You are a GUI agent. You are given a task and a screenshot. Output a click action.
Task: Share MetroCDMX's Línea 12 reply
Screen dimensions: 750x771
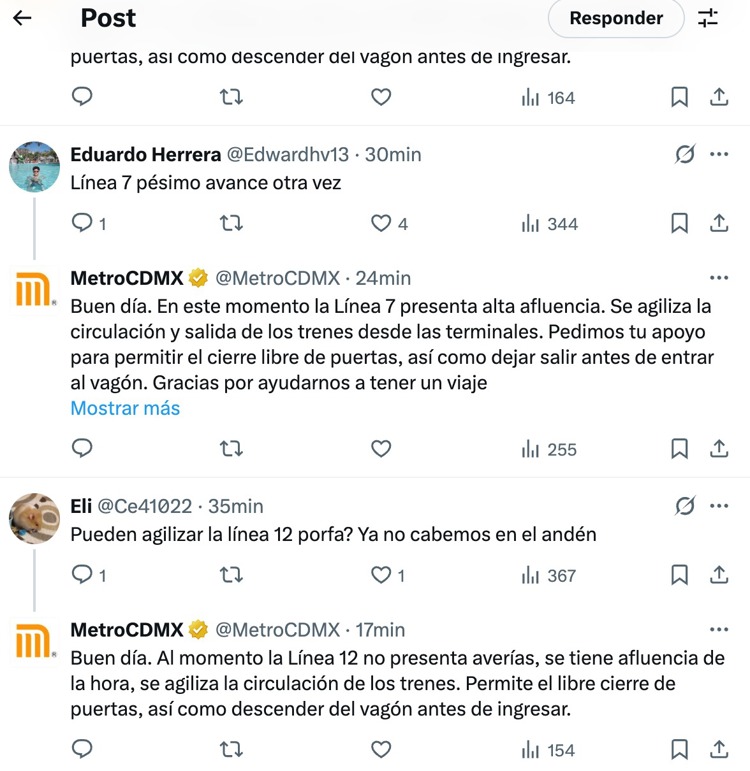(718, 749)
